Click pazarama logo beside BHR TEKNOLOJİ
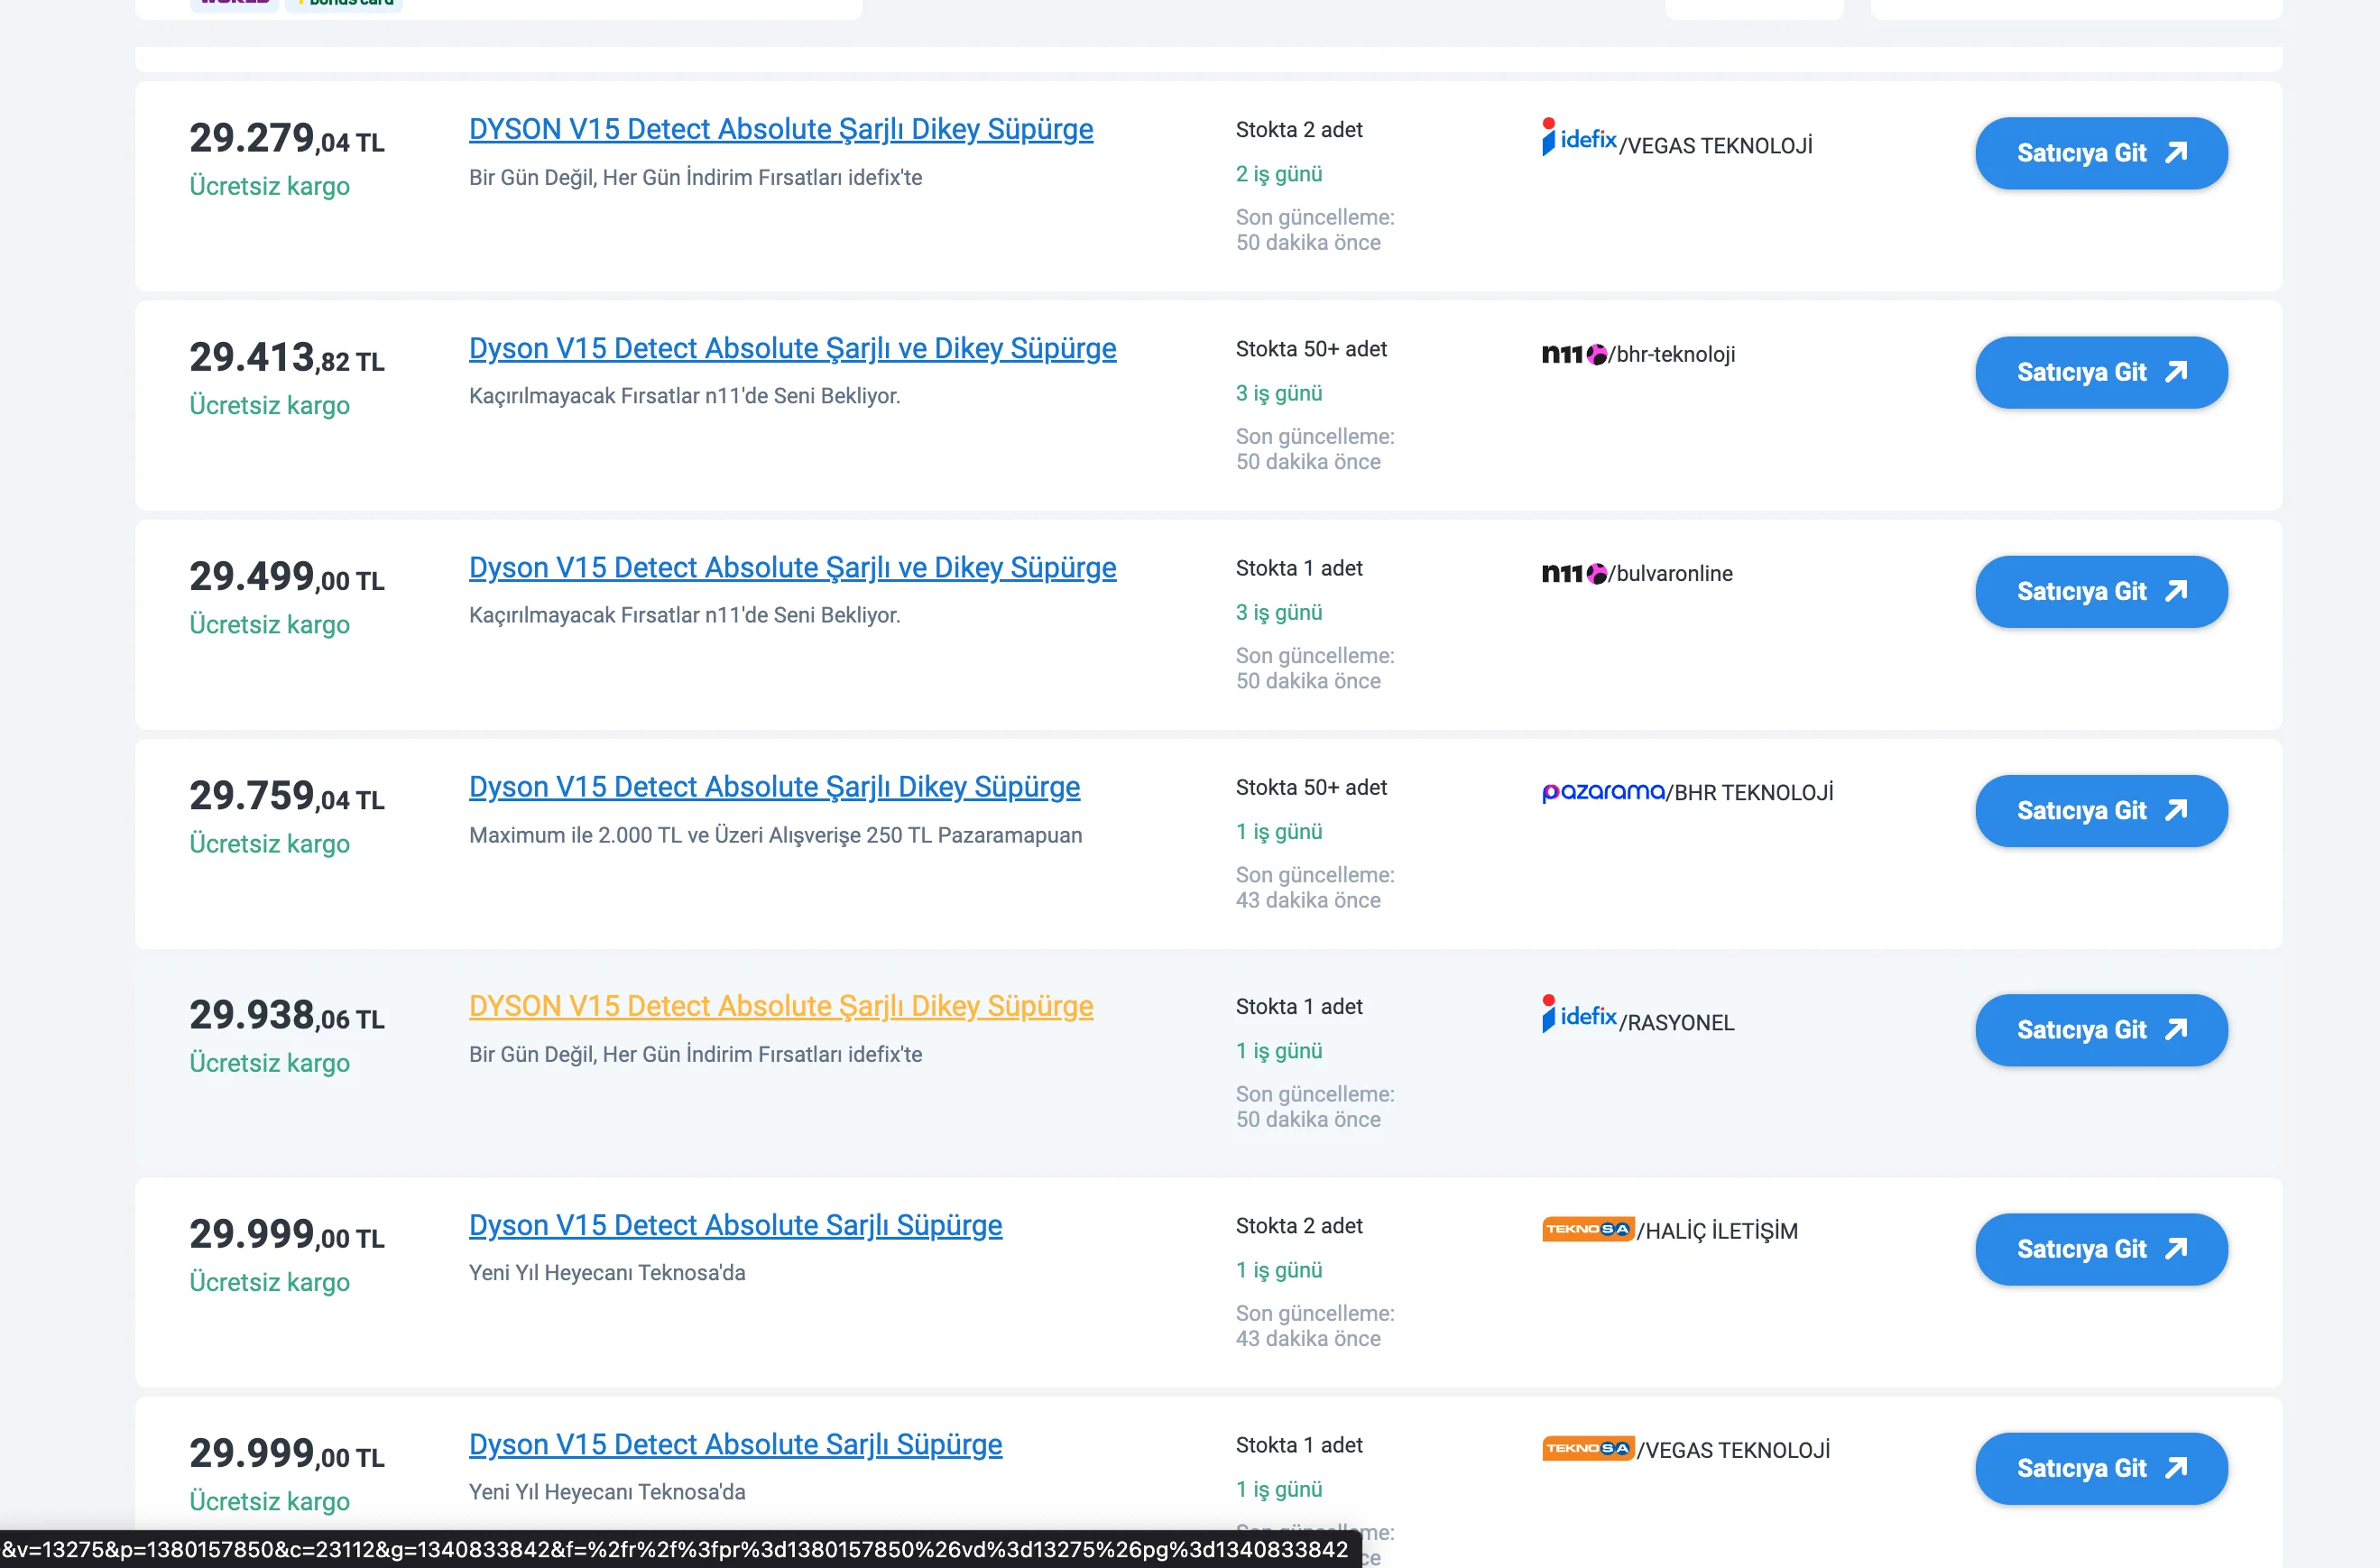Viewport: 2380px width, 1568px height. click(x=1602, y=791)
